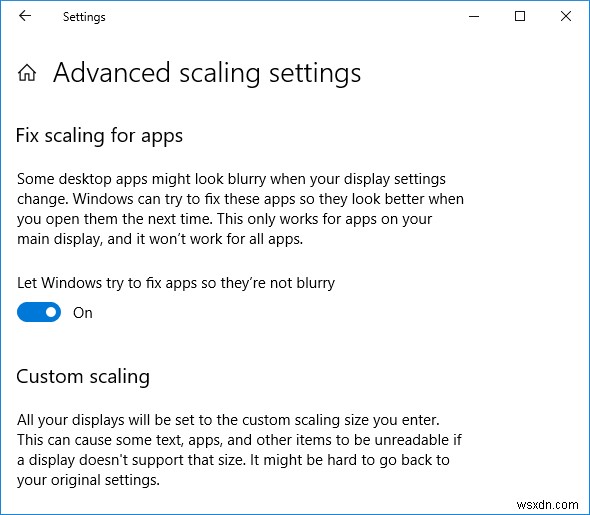Click the On label beside the toggle
Screen dimensions: 590x515
[x=83, y=313]
